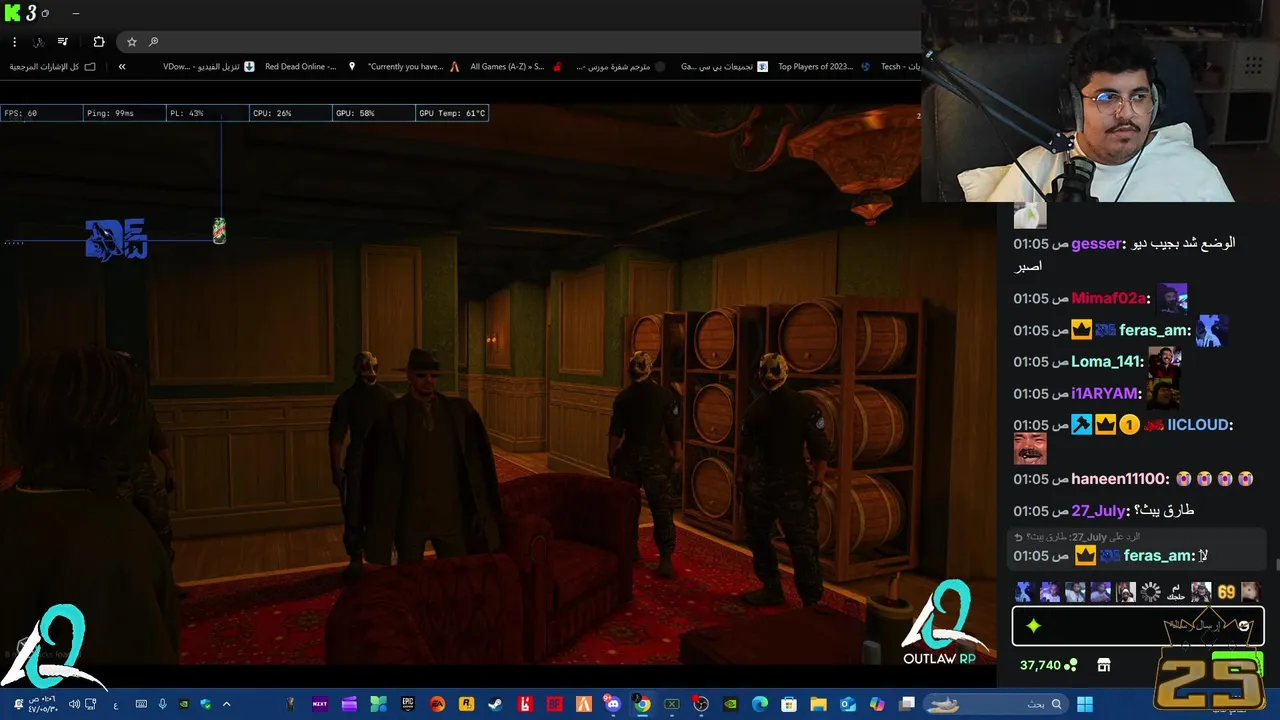Screen dimensions: 1280x720
Task: Click first feras_am username in chat
Action: [1154, 330]
